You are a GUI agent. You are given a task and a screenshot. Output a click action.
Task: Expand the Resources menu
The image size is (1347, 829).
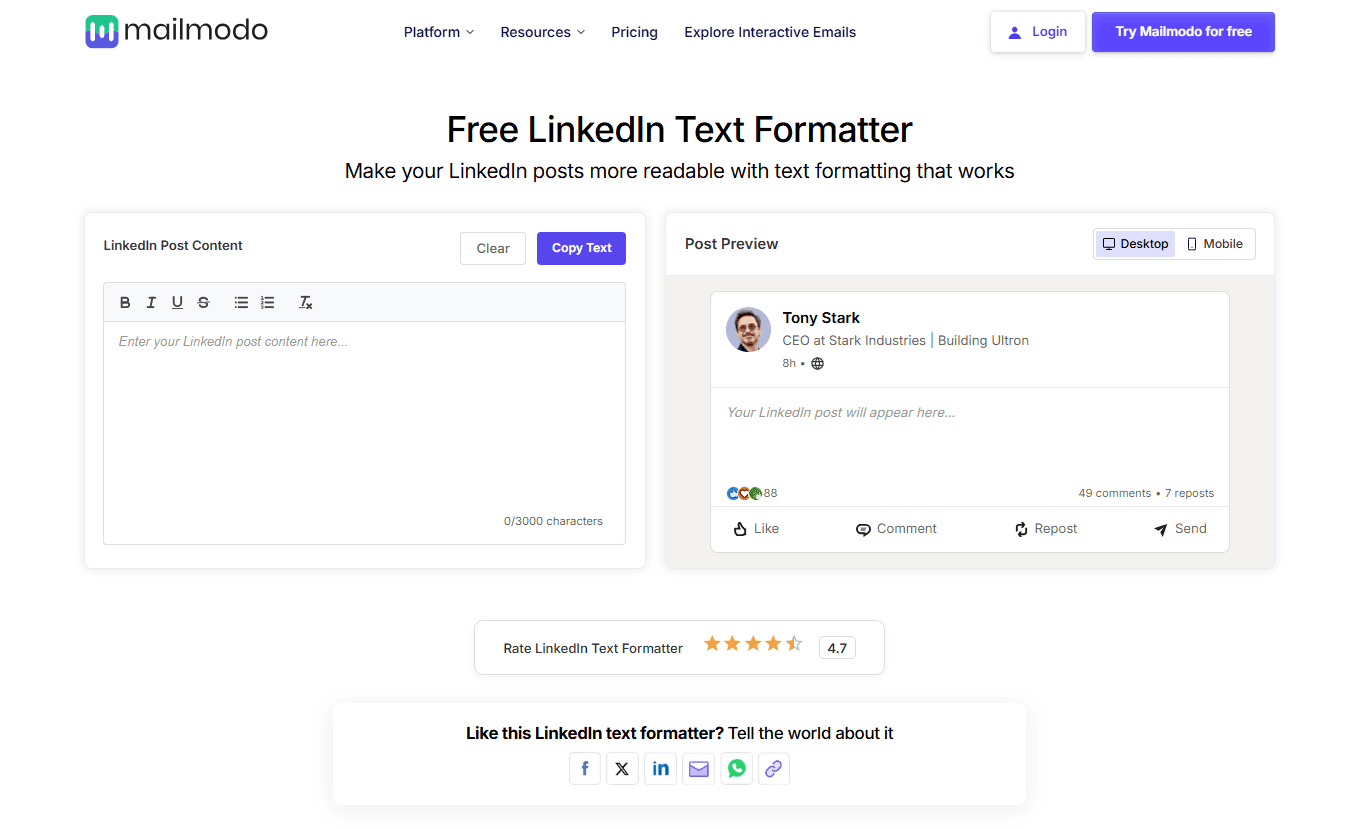[x=543, y=32]
